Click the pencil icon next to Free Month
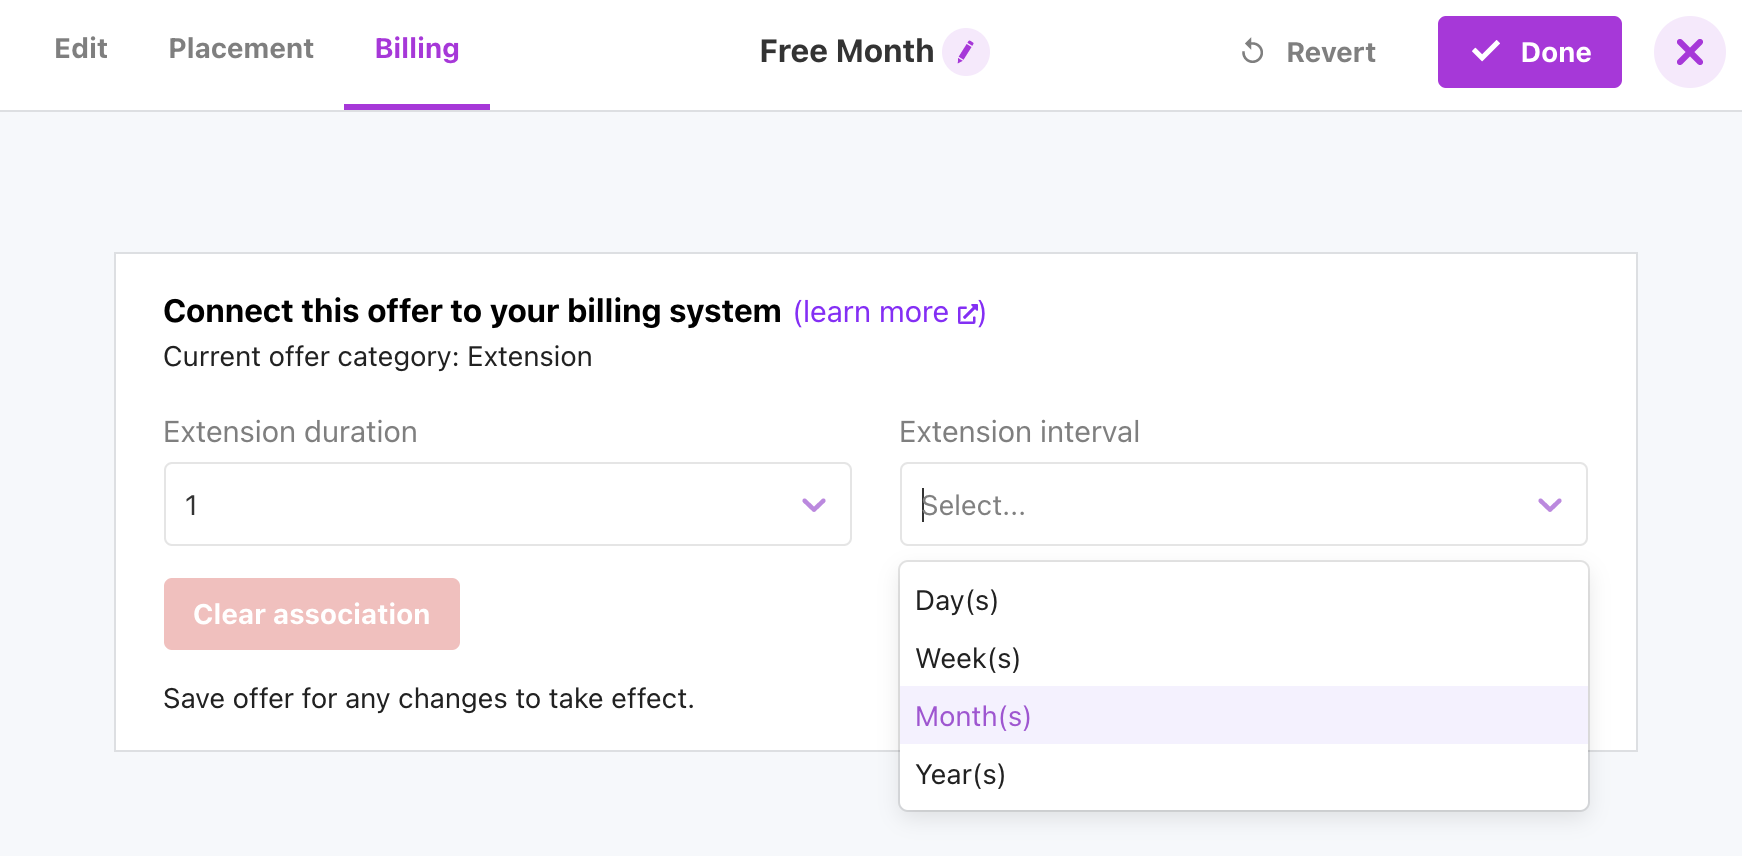The image size is (1742, 856). 966,52
